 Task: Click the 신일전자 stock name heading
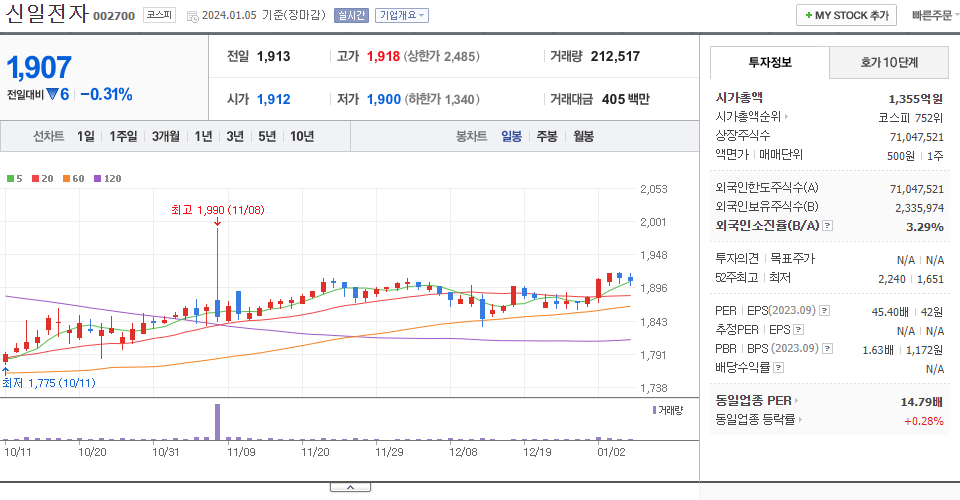pos(47,13)
